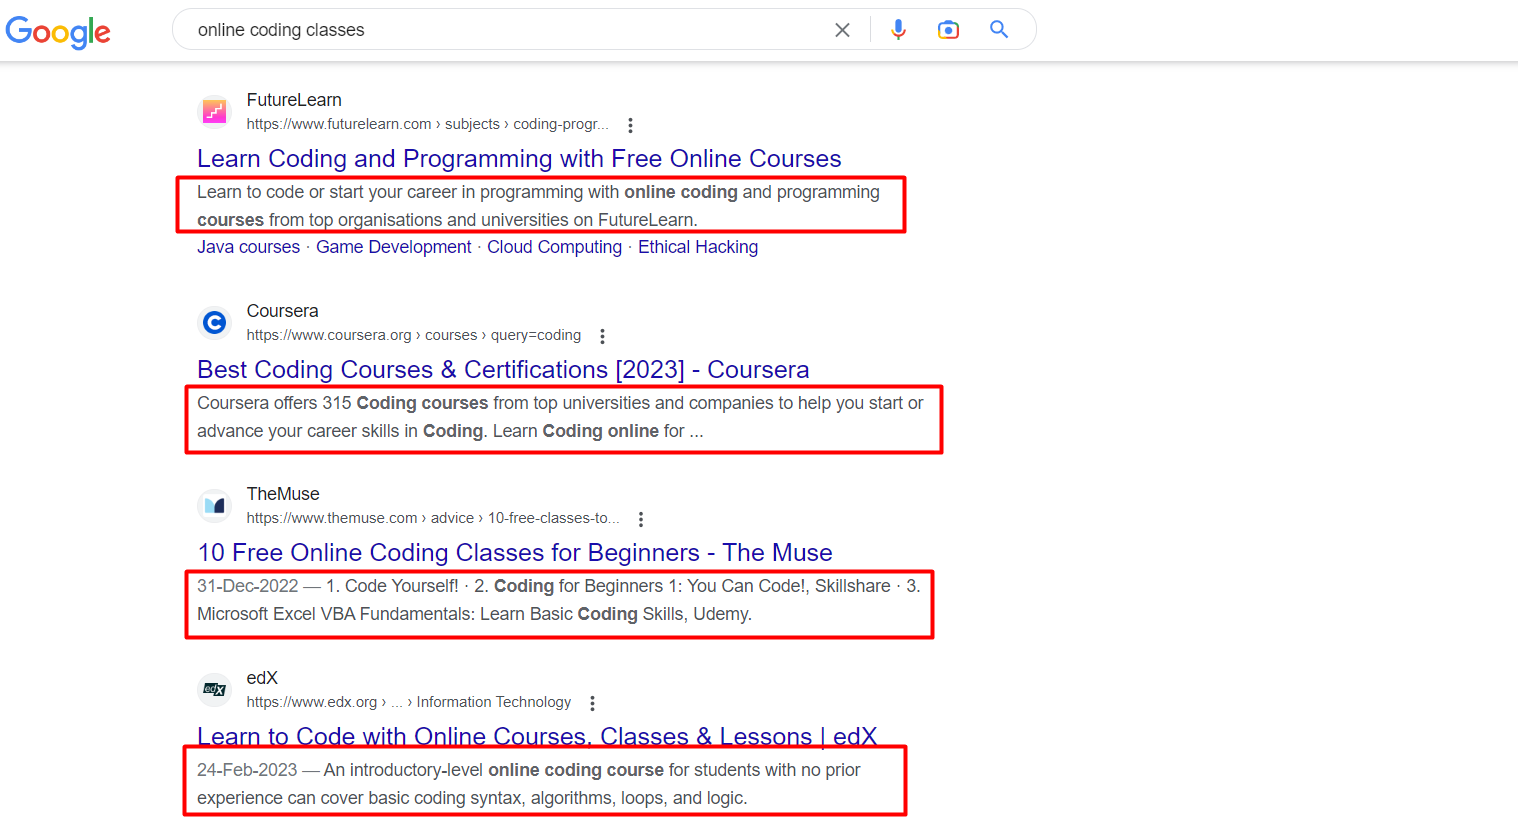Click the edX favicon
Viewport: 1518px width, 823px height.
coord(214,689)
